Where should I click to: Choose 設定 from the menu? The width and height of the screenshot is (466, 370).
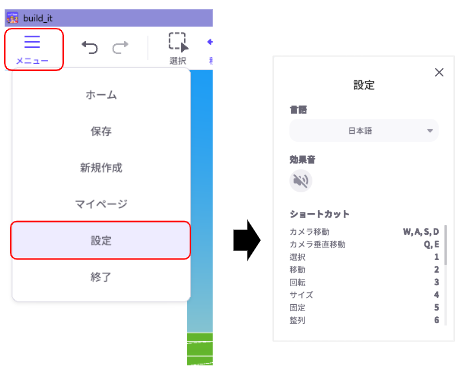[101, 240]
